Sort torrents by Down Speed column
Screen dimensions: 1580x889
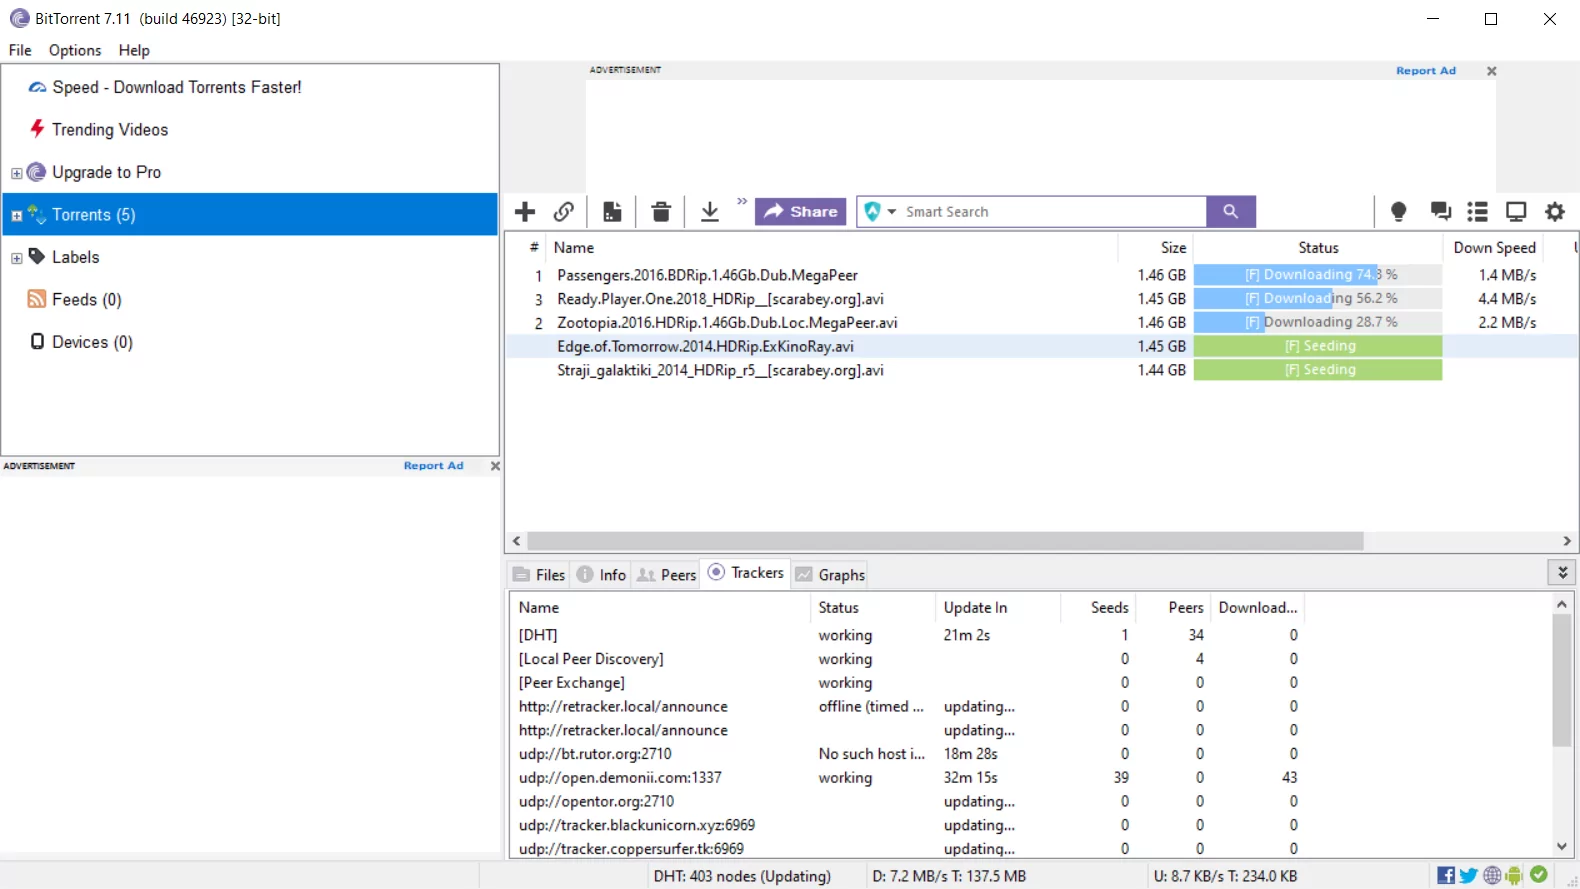pyautogui.click(x=1494, y=247)
